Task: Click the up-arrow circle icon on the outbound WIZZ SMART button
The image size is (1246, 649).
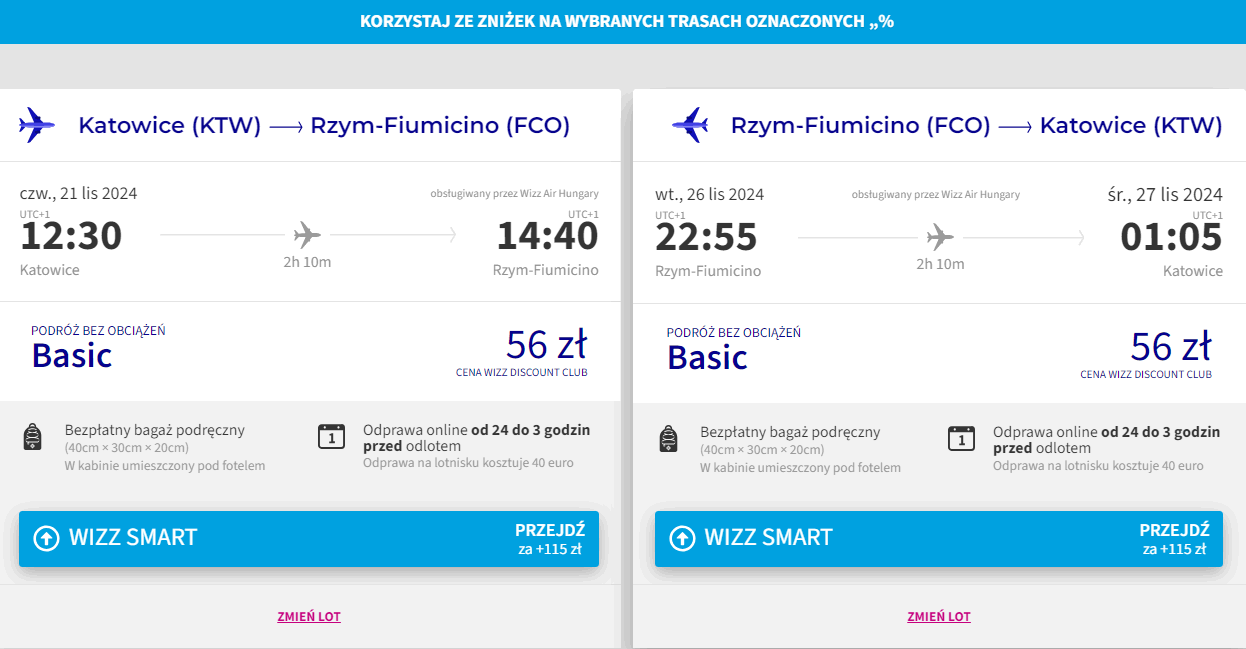Action: click(46, 538)
